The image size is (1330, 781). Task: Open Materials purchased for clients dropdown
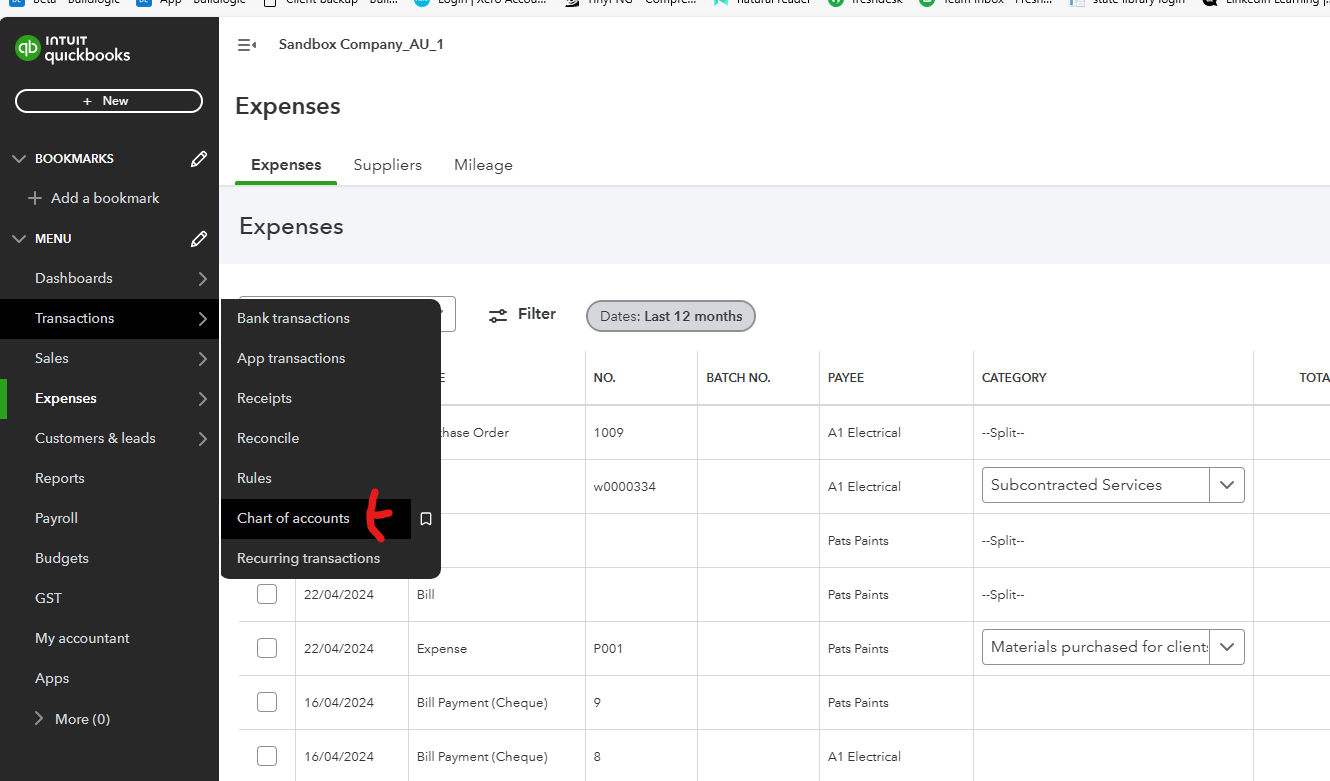coord(1227,647)
